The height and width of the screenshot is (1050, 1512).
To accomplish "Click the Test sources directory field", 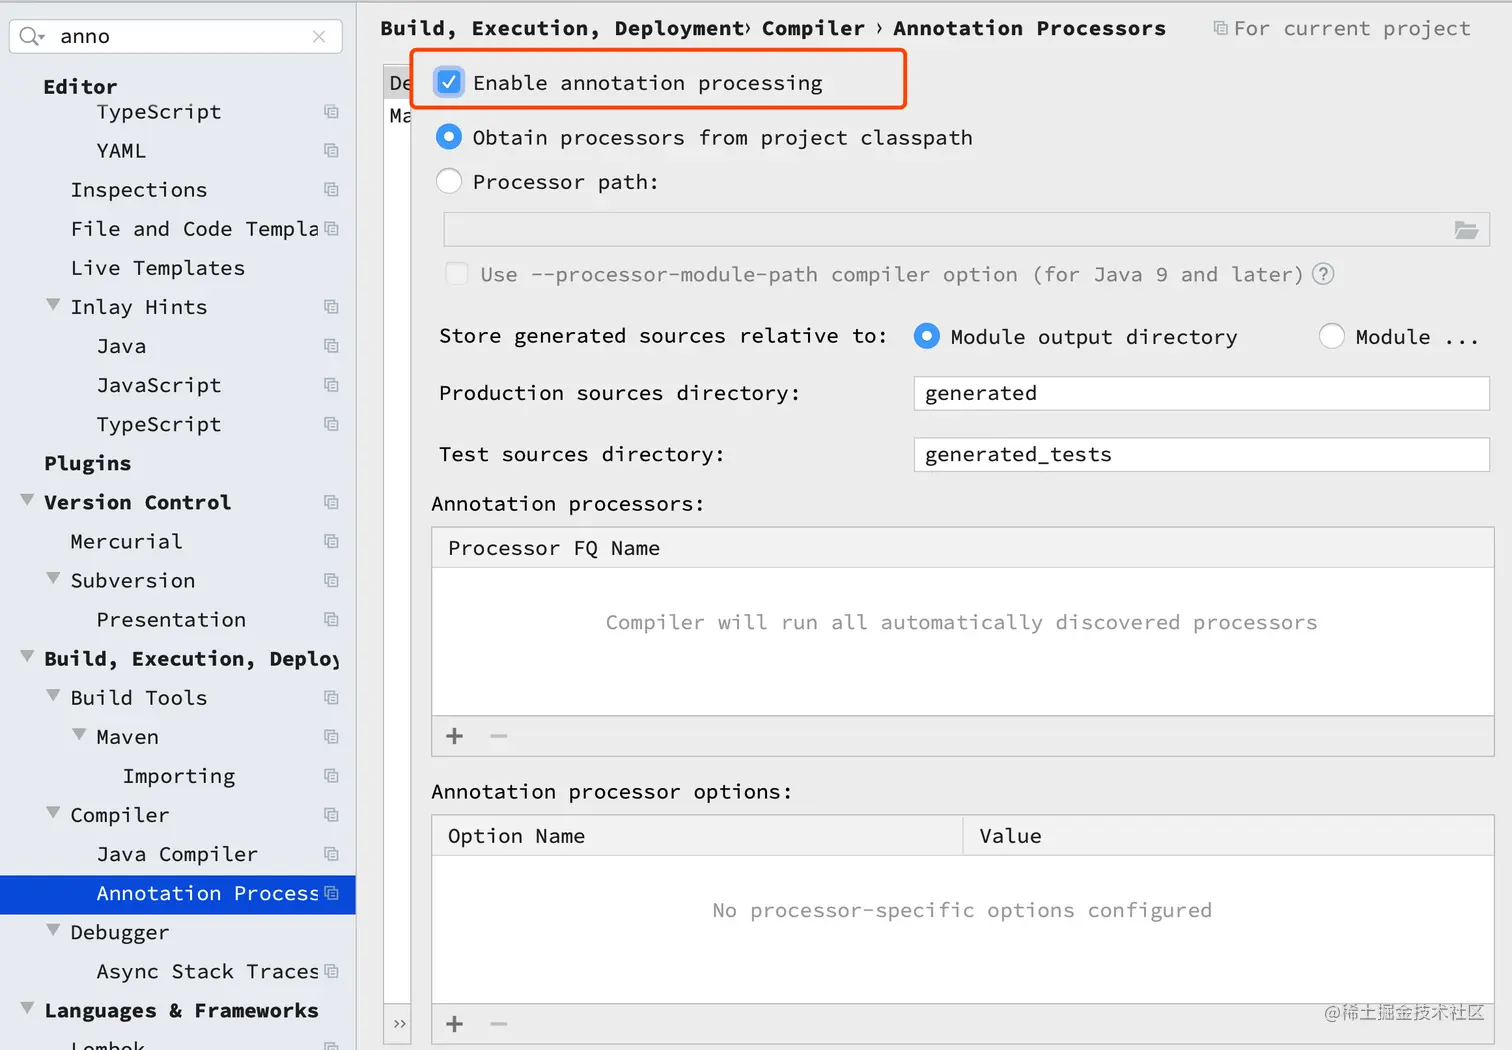I will (x=1200, y=454).
